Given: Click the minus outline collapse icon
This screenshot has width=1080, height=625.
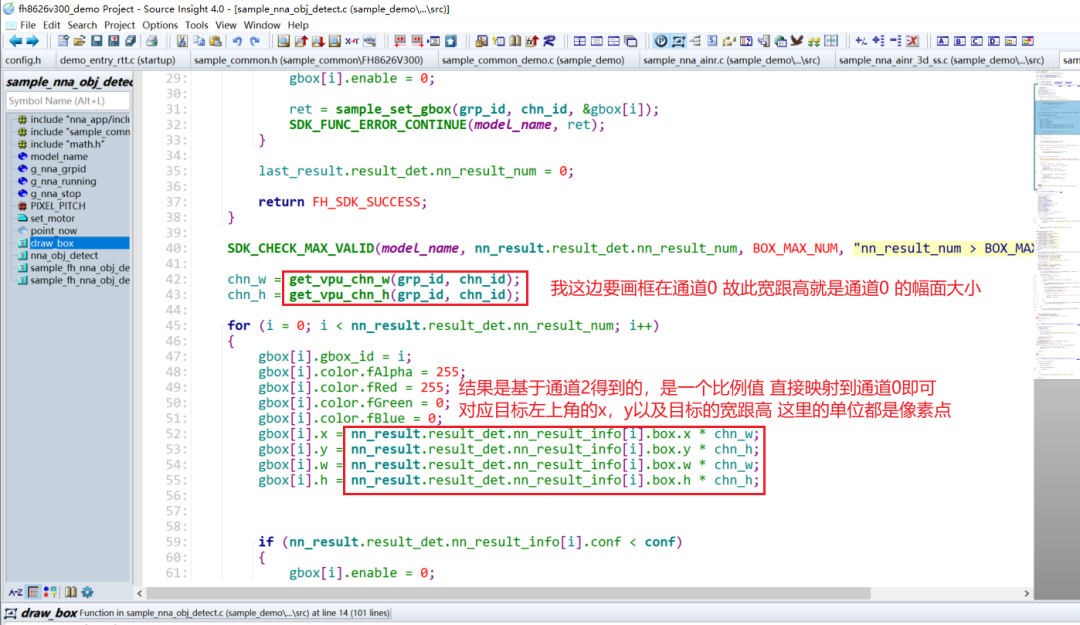Looking at the screenshot, I should point(895,41).
